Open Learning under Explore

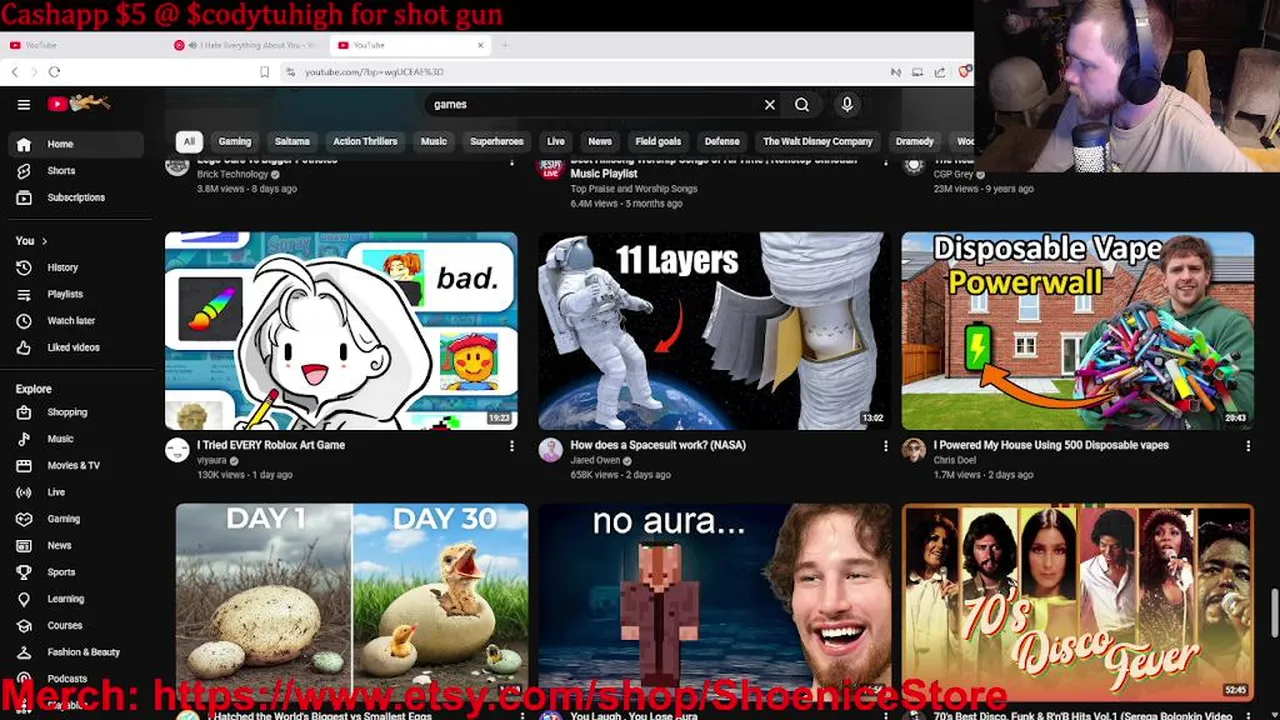(76, 599)
